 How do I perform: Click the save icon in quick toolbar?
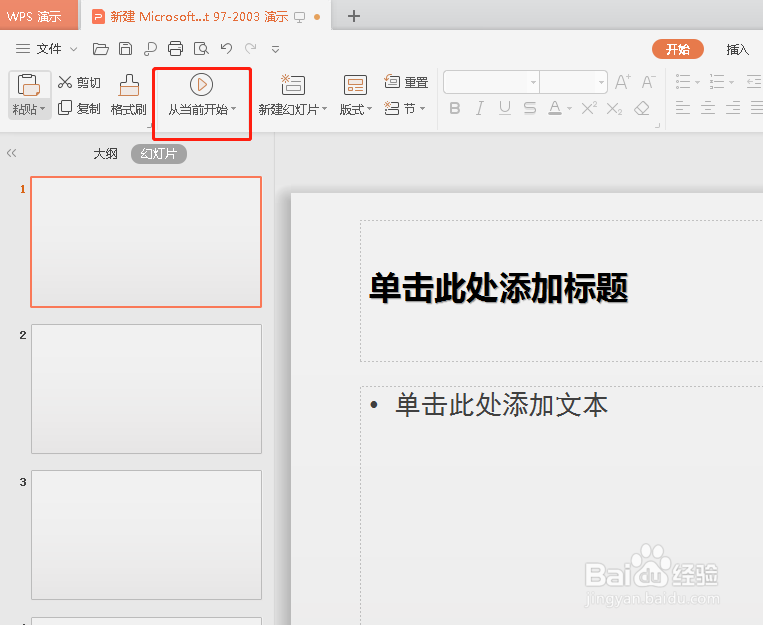pos(126,49)
